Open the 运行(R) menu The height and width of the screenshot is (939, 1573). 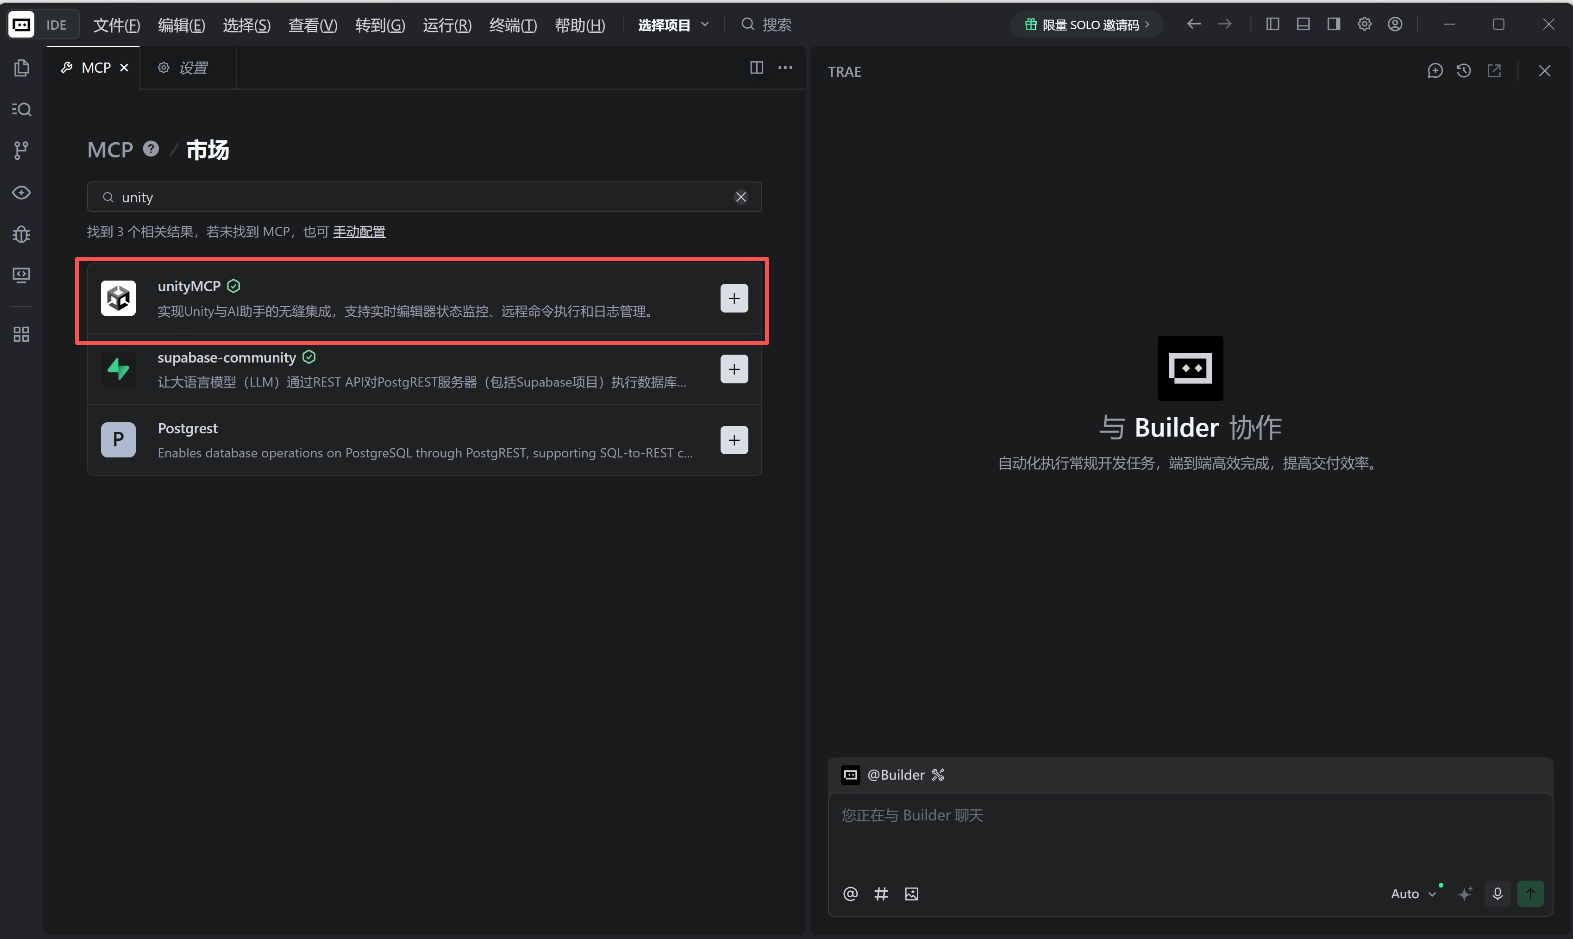point(447,25)
